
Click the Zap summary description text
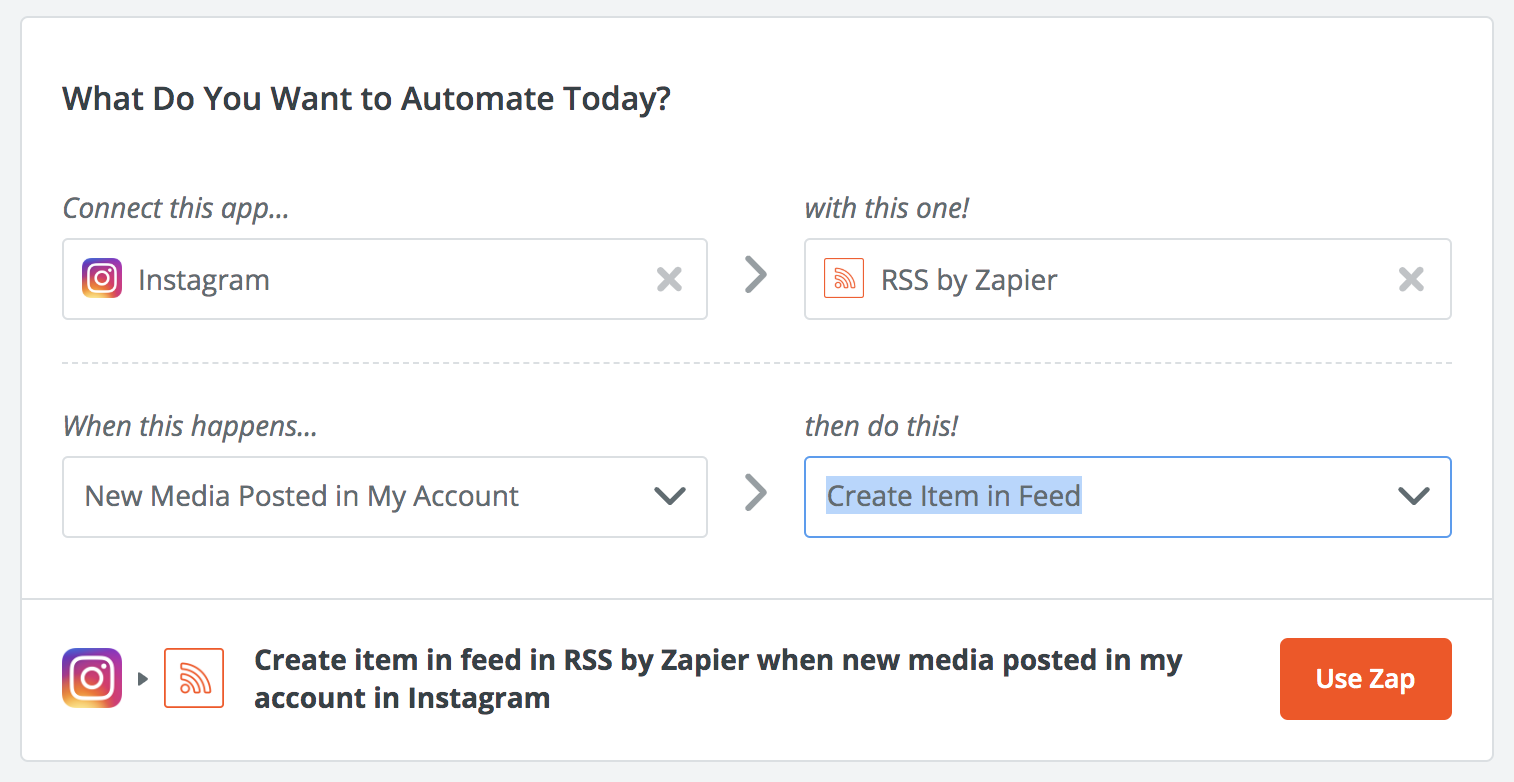(718, 678)
